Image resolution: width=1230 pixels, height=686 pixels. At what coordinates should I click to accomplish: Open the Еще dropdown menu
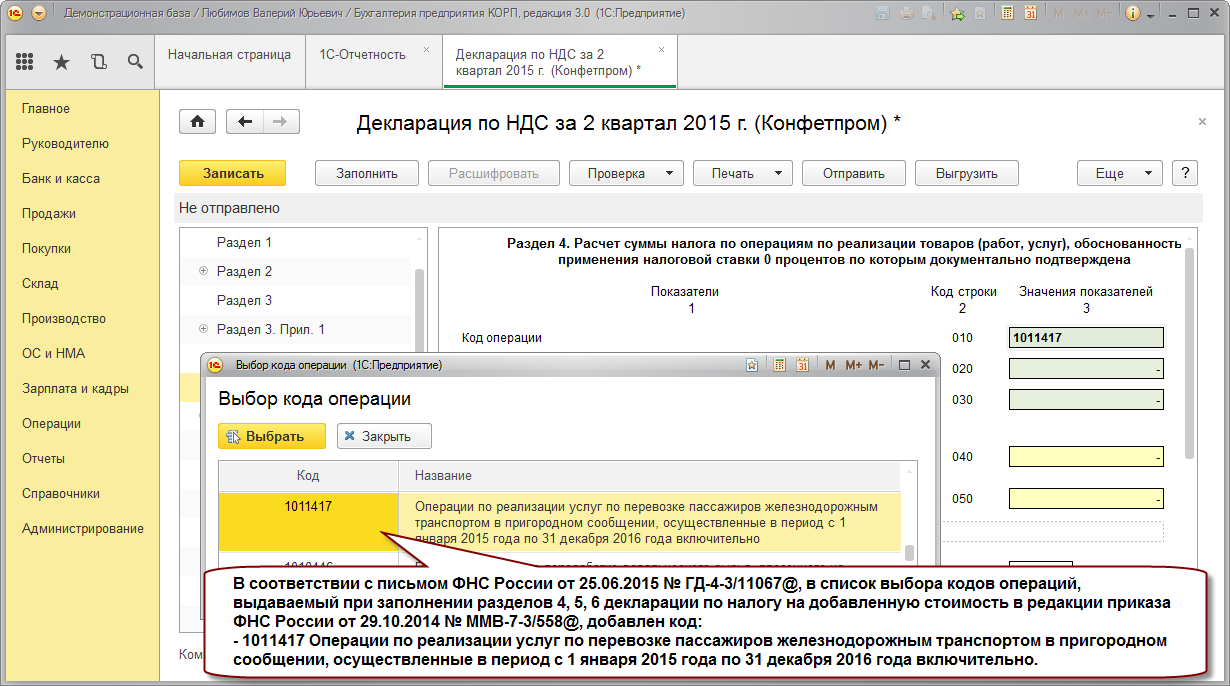tap(1119, 173)
